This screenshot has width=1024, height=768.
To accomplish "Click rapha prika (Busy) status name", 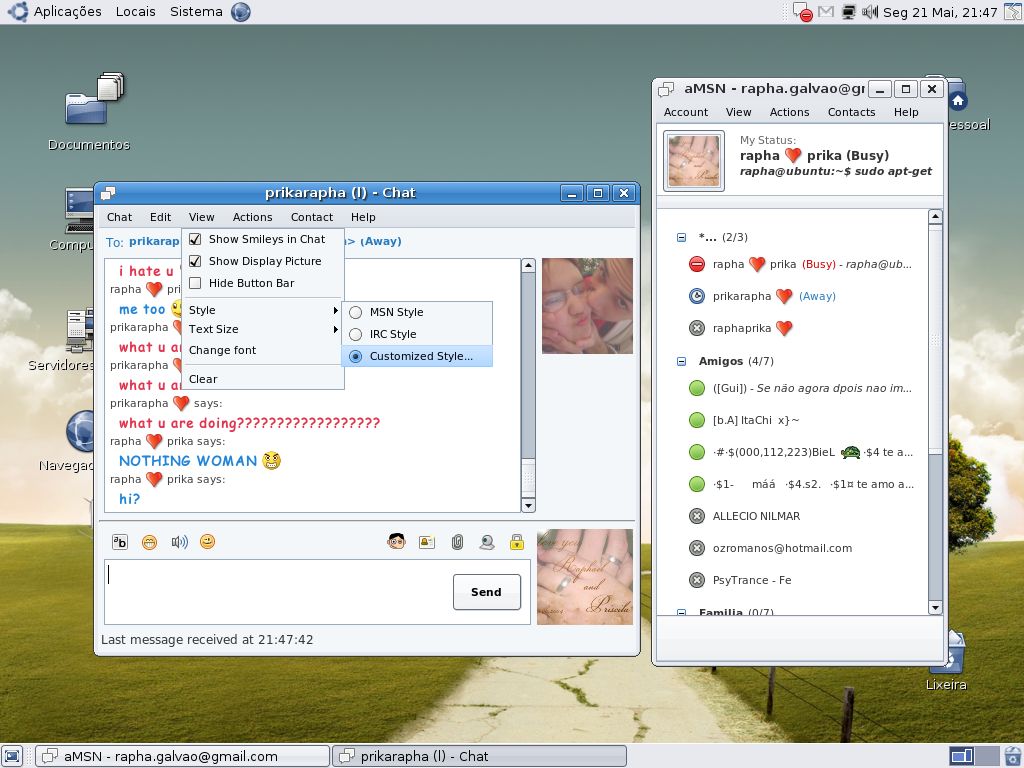I will click(x=814, y=155).
